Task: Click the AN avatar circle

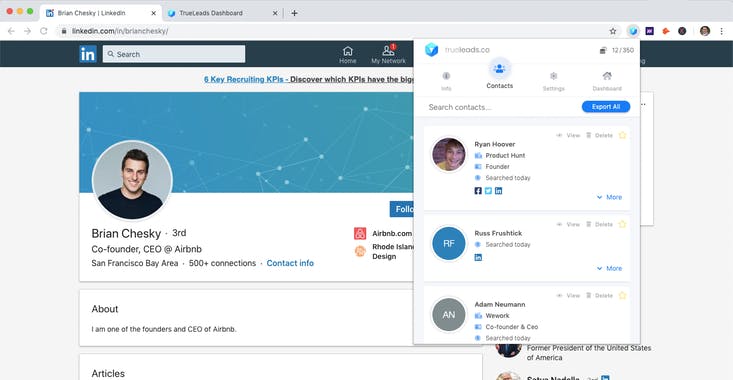Action: pyautogui.click(x=449, y=315)
